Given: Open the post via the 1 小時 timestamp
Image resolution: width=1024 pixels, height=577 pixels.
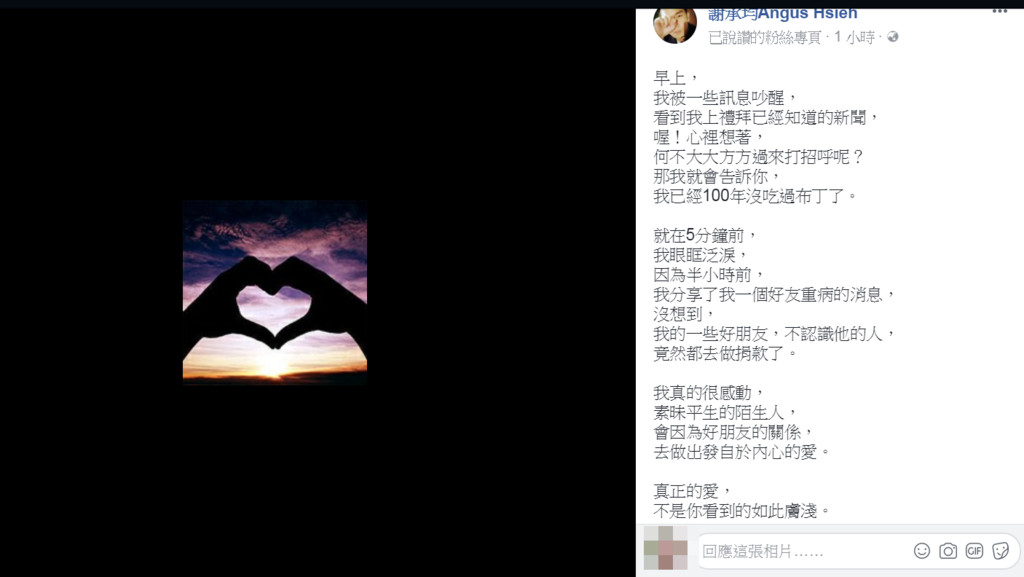Looking at the screenshot, I should pyautogui.click(x=854, y=38).
